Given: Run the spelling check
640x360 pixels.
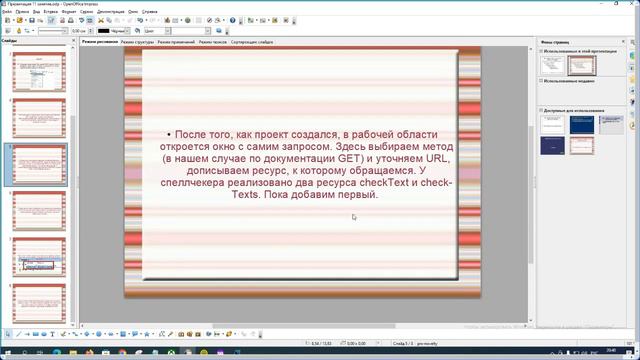Looking at the screenshot, I should (x=82, y=20).
